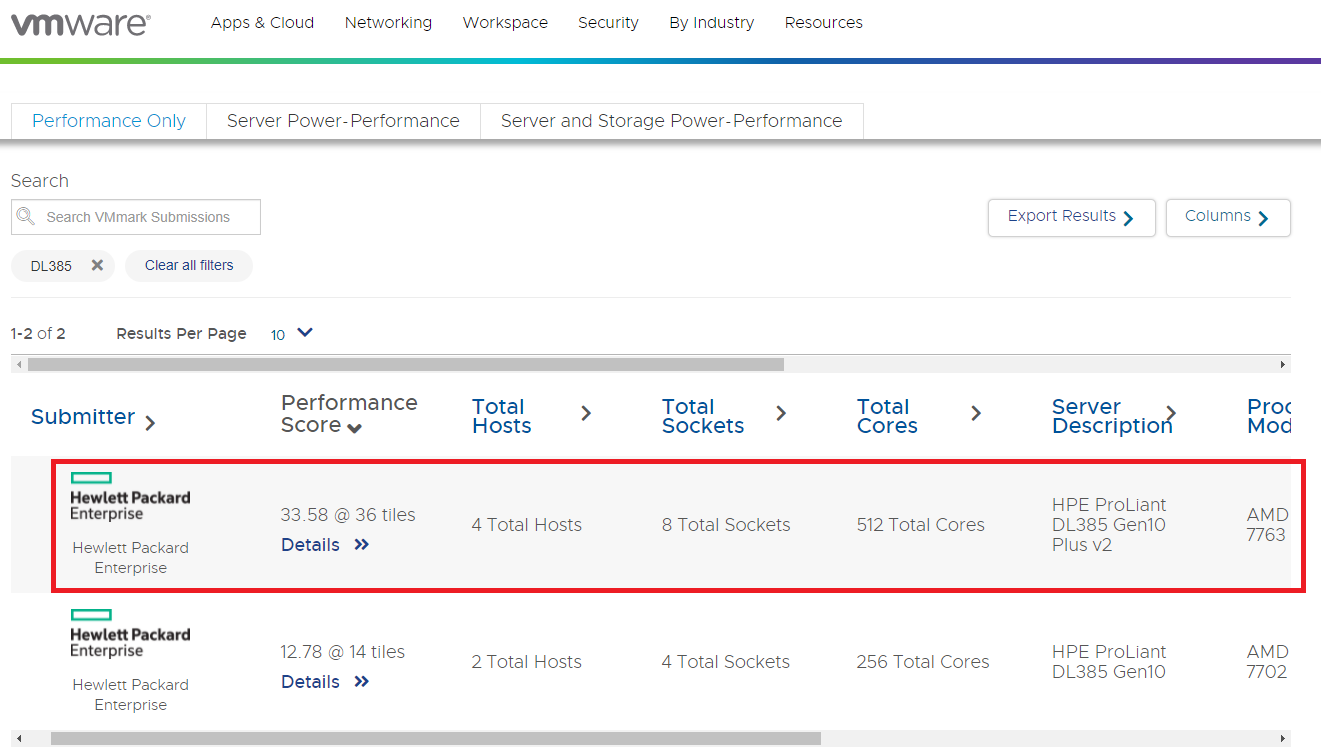
Task: Open the Columns button
Action: pos(1228,217)
